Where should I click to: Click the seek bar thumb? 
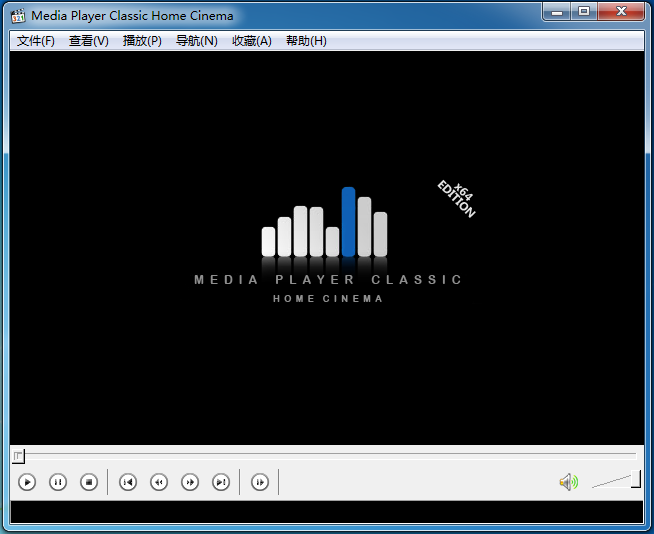(18, 456)
